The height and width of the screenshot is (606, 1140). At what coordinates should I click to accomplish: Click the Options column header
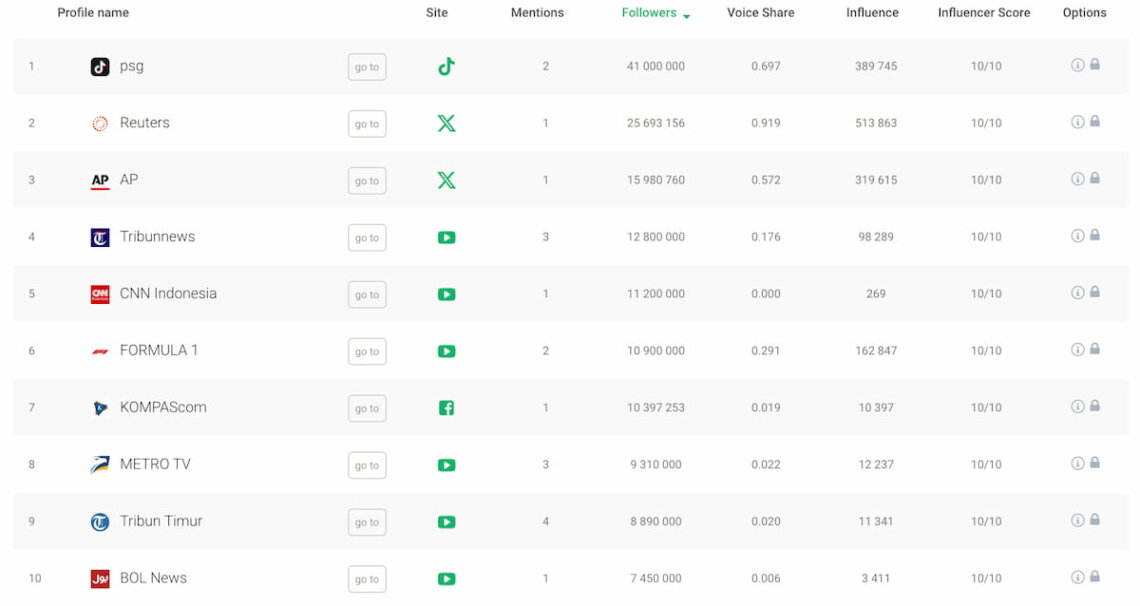tap(1085, 12)
